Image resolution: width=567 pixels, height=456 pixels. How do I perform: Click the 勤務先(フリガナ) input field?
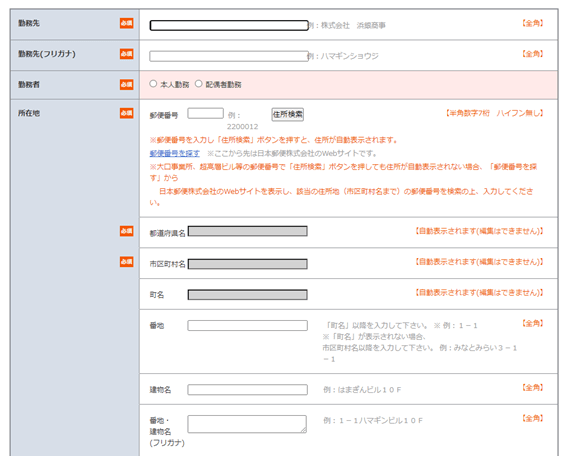(x=229, y=56)
